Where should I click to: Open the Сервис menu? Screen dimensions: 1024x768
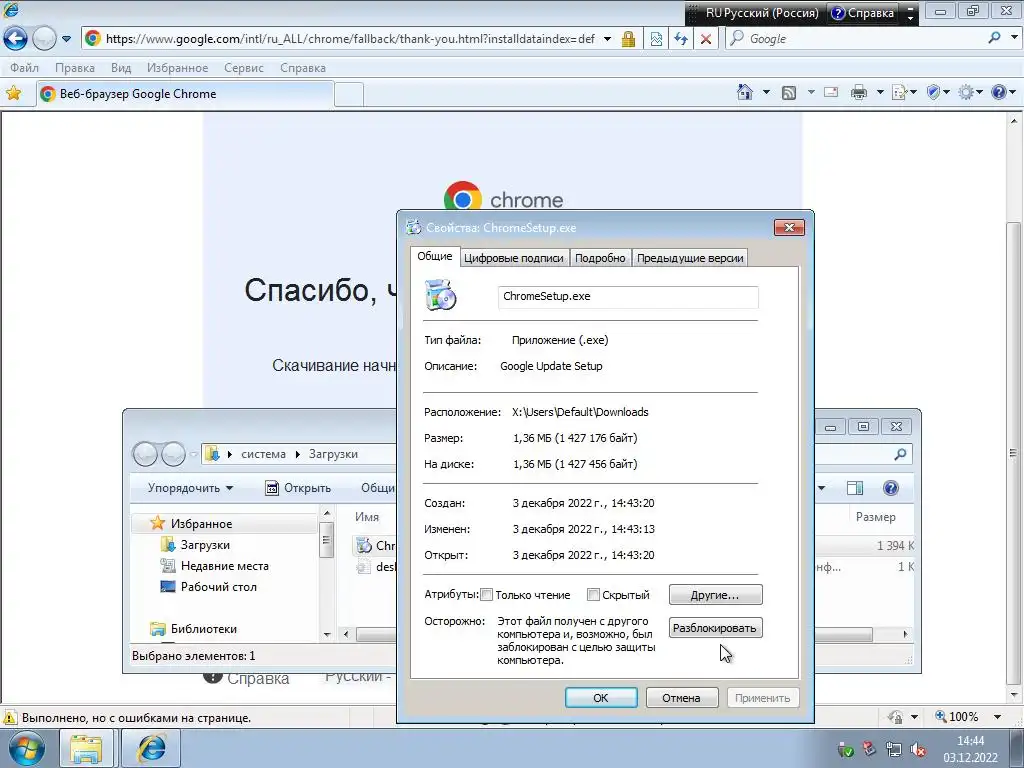[x=244, y=68]
